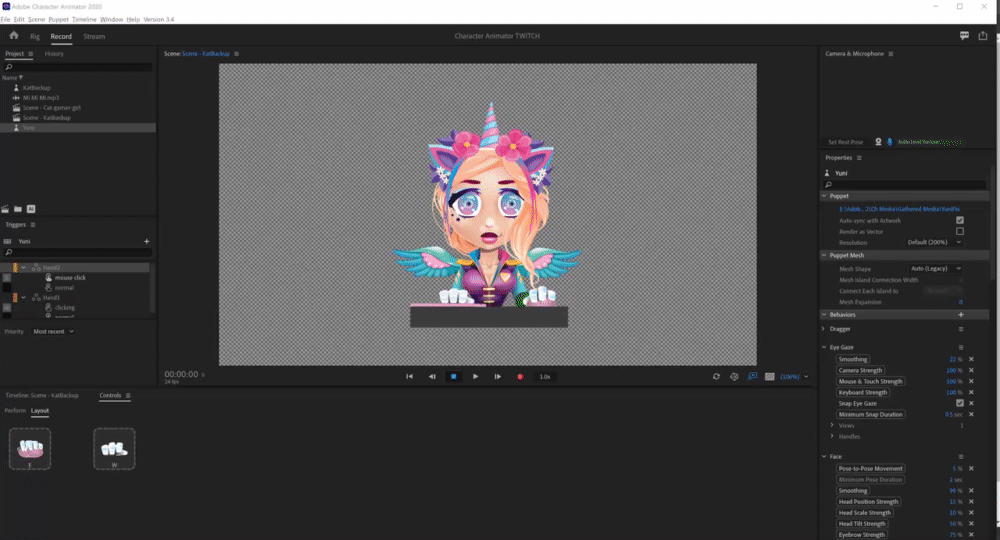Open the Triggers panel menu icon
This screenshot has width=1000, height=540.
pos(33,224)
